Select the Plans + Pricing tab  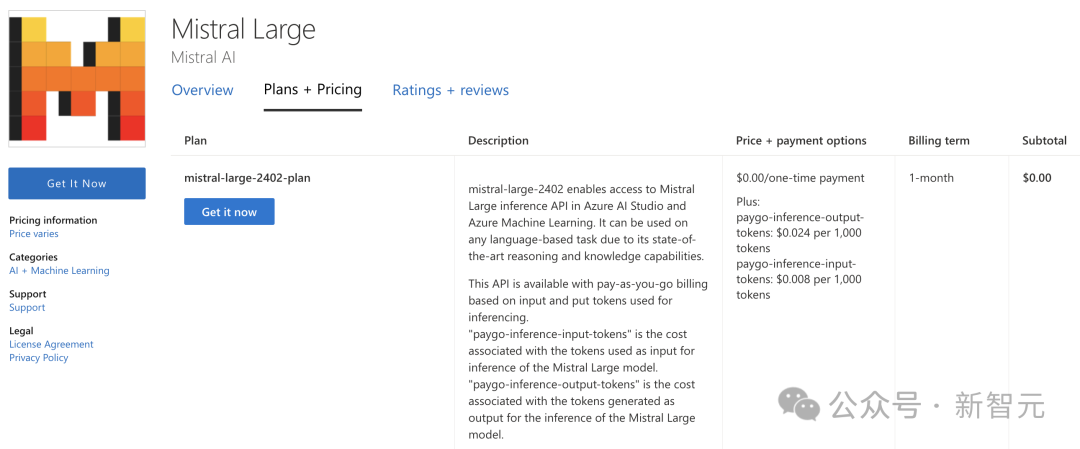[312, 90]
